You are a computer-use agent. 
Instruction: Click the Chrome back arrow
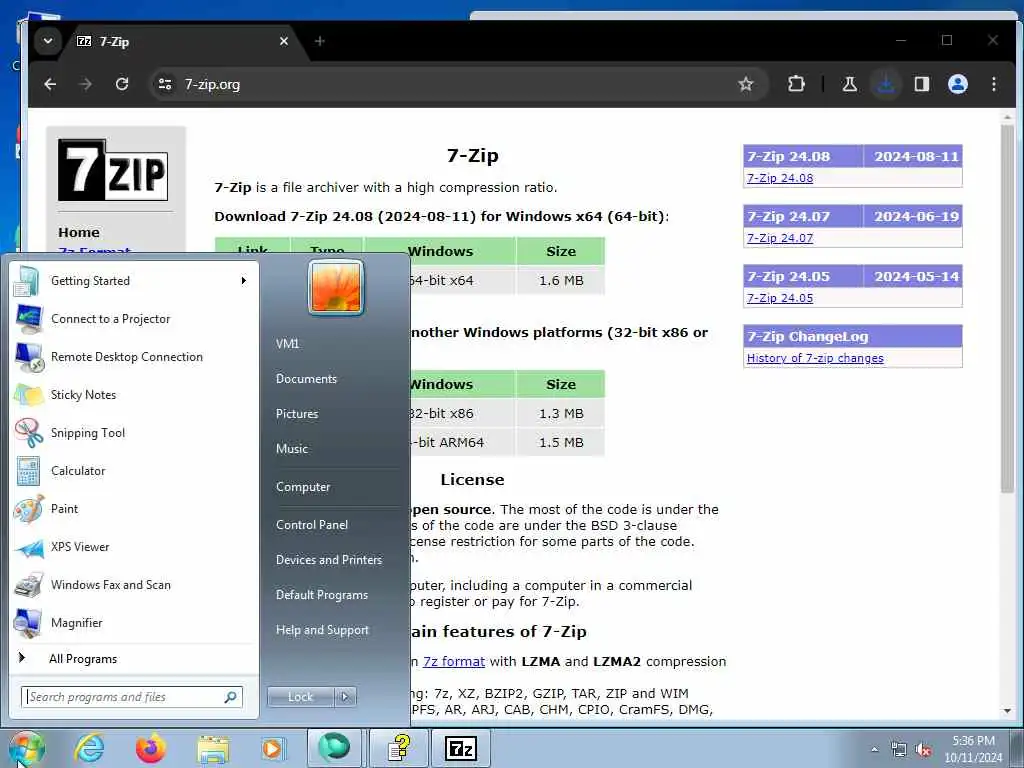tap(50, 84)
